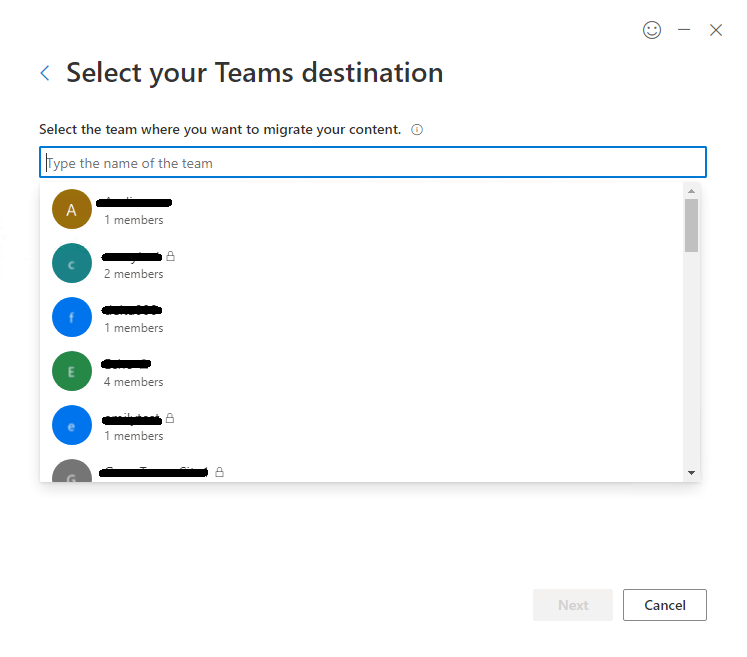This screenshot has height=657, width=747.
Task: Select the team with the gray G avatar
Action: click(x=362, y=467)
